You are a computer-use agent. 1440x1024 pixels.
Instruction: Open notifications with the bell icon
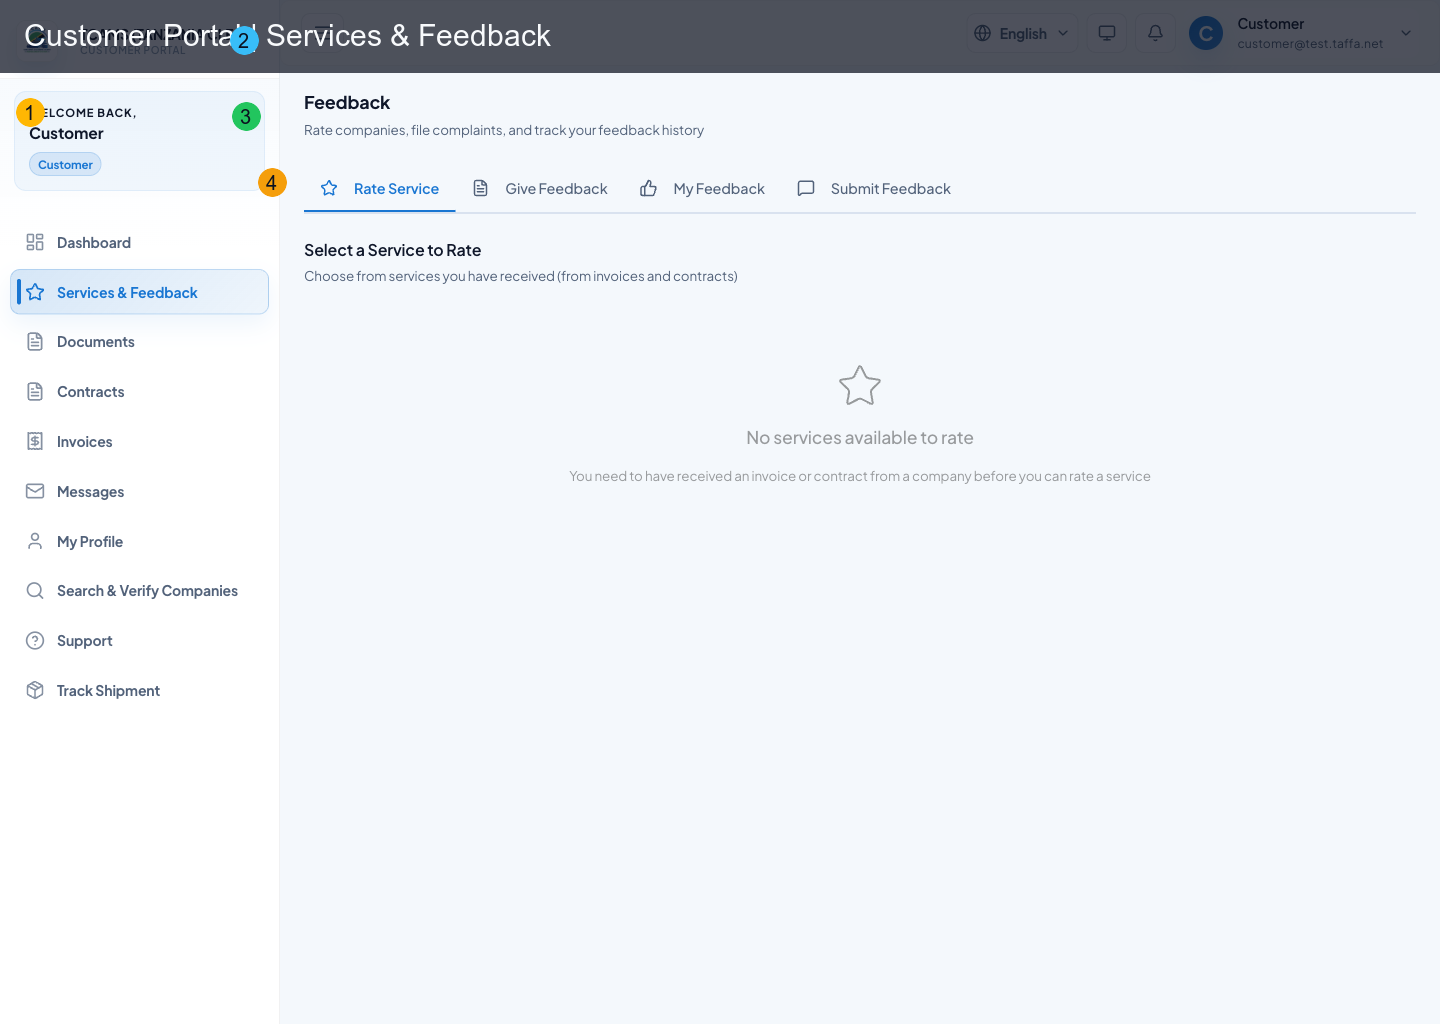(x=1155, y=33)
